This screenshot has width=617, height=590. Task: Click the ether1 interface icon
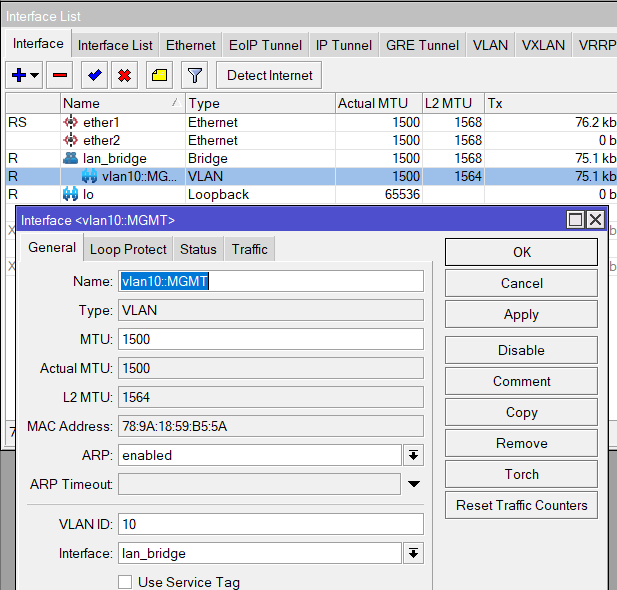(x=70, y=122)
